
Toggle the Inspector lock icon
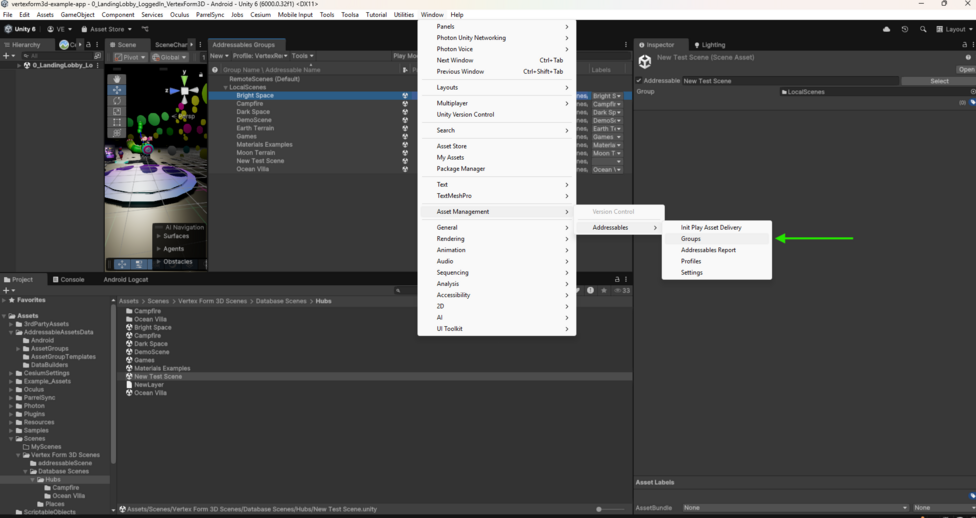pyautogui.click(x=964, y=45)
